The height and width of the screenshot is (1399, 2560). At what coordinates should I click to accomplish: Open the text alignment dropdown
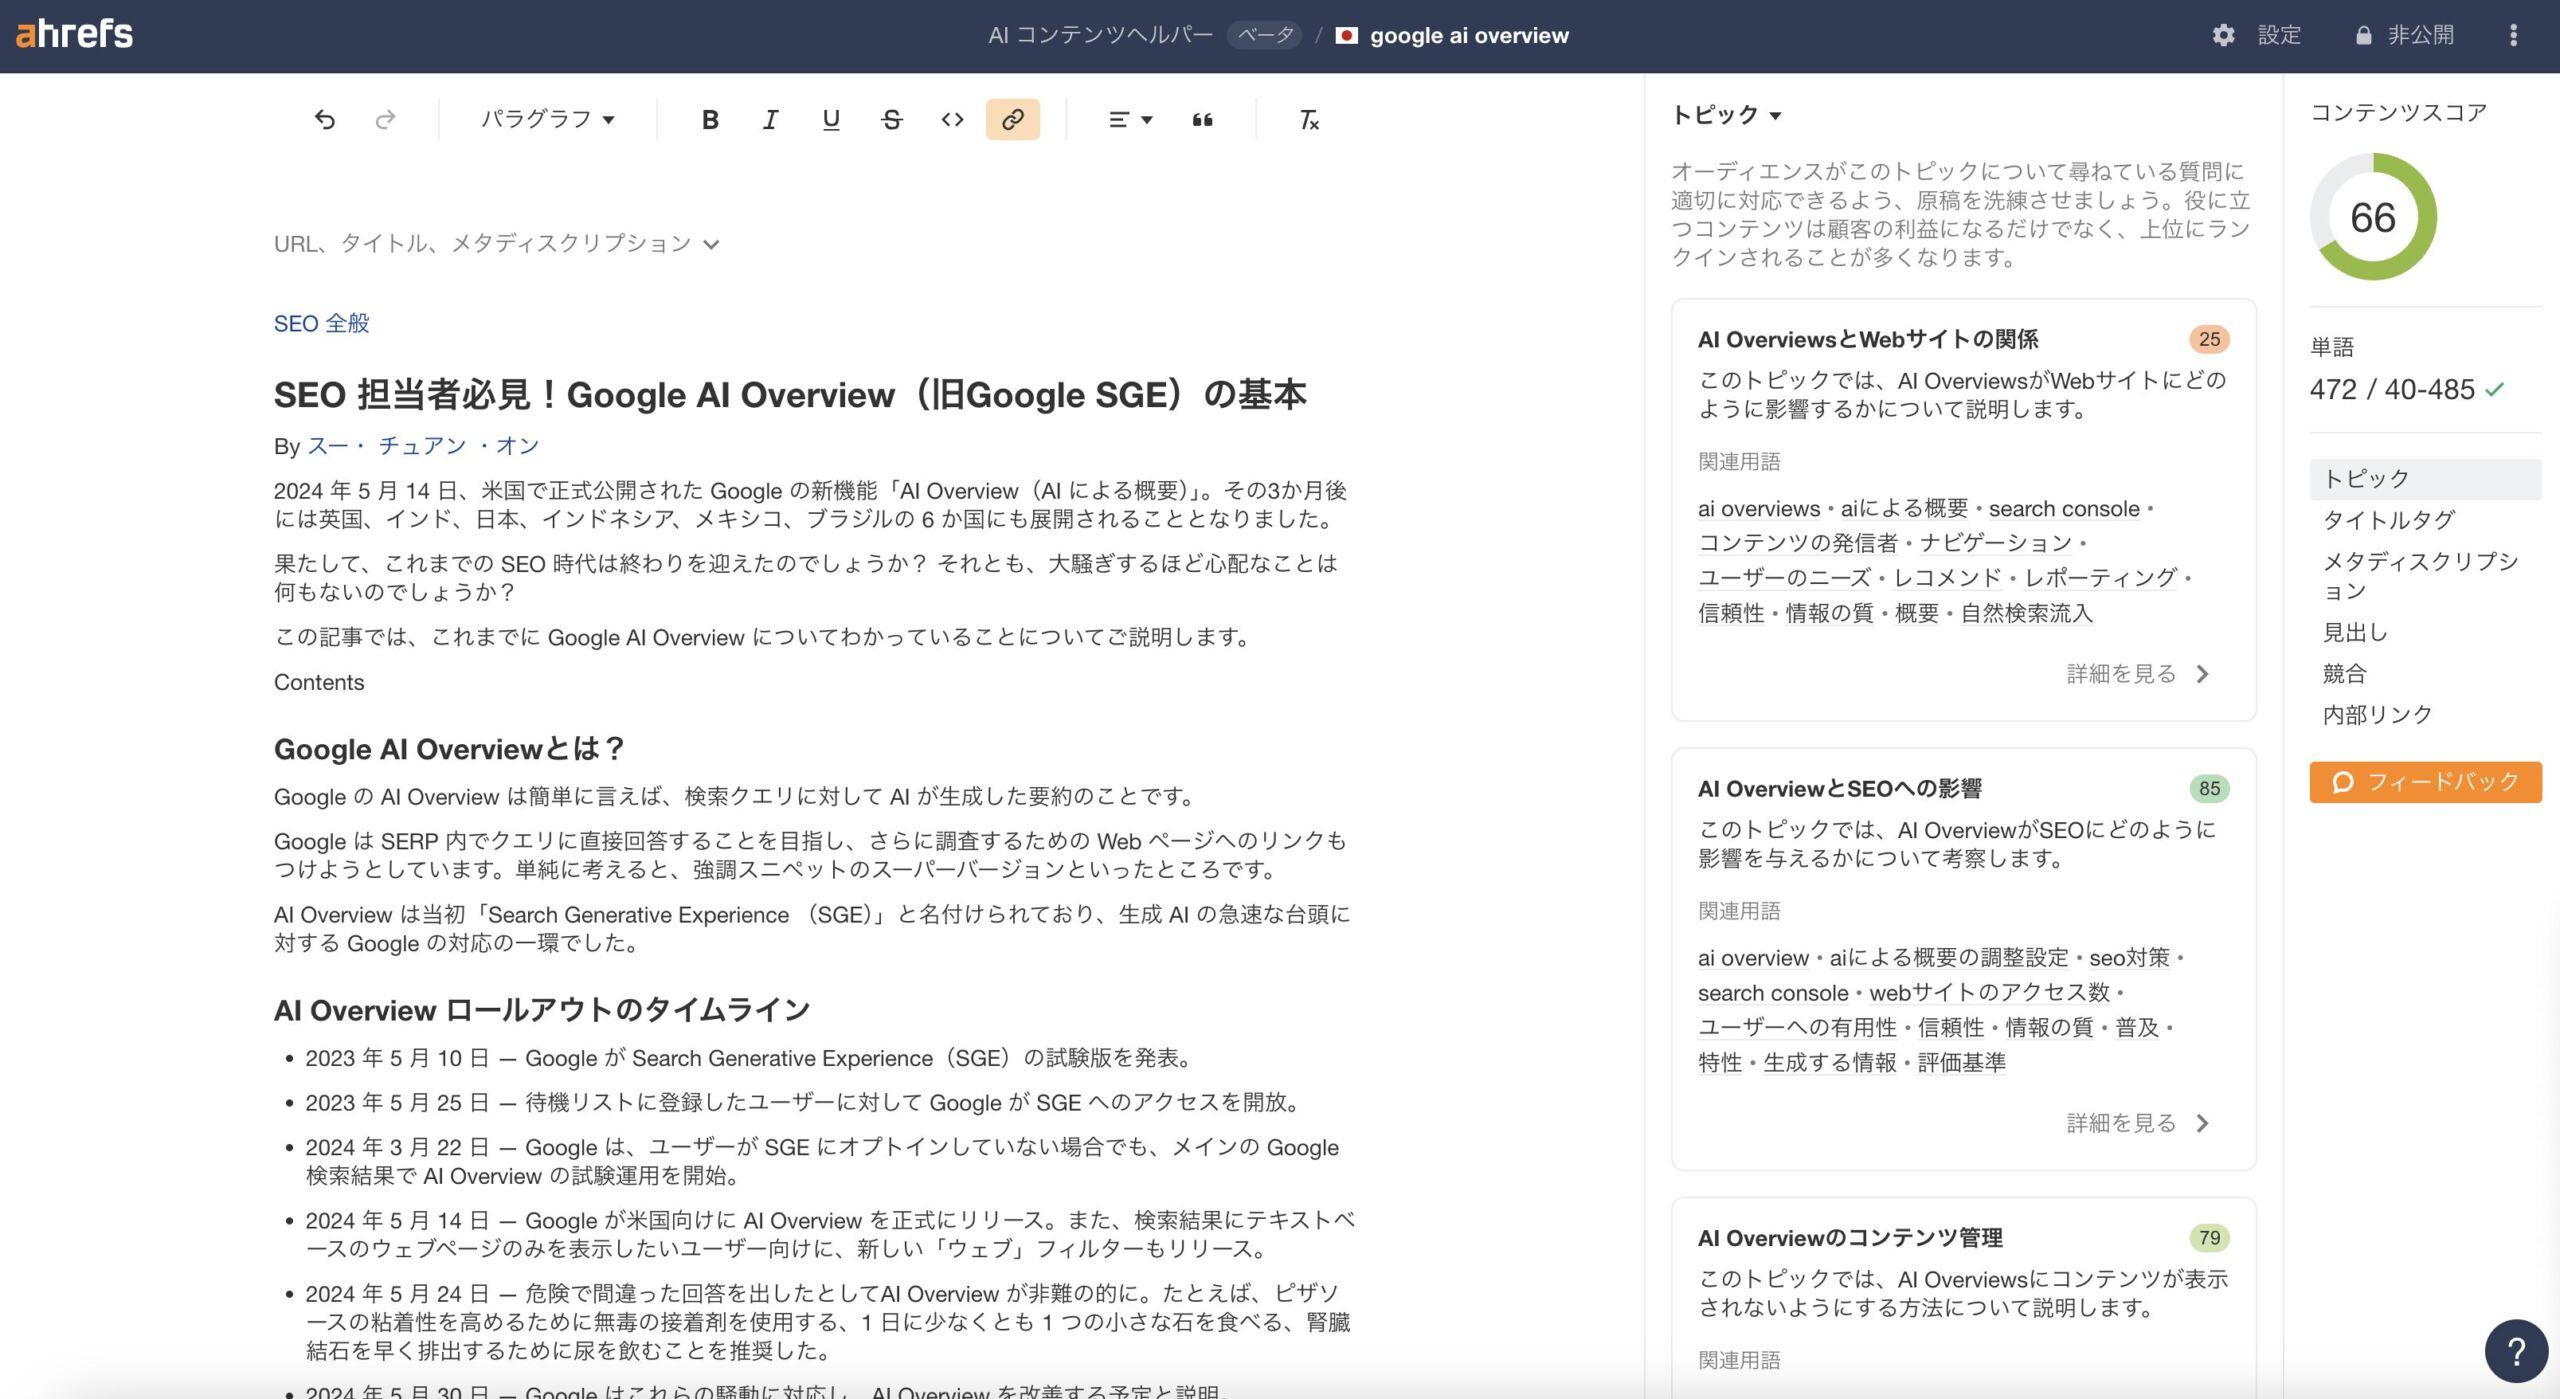tap(1130, 120)
